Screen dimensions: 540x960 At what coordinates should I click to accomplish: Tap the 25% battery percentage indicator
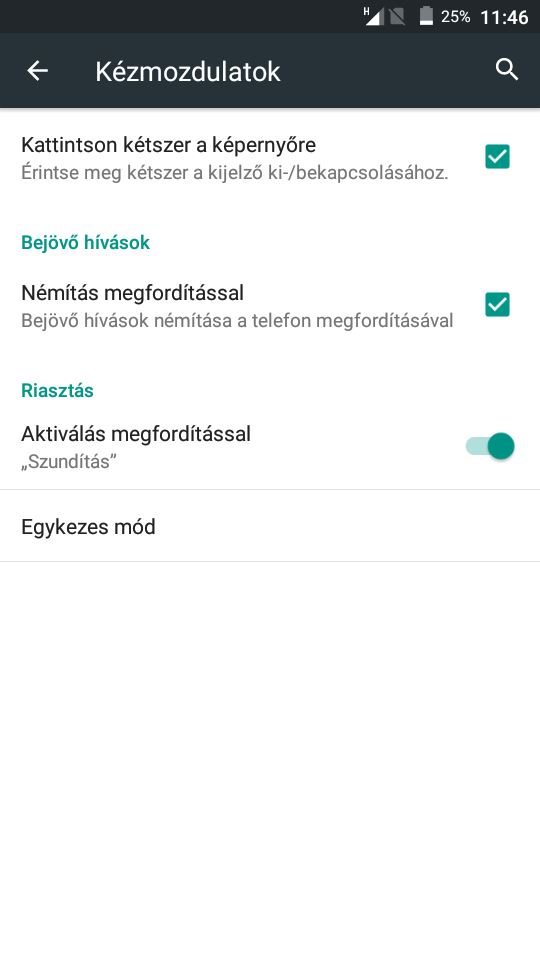456,17
